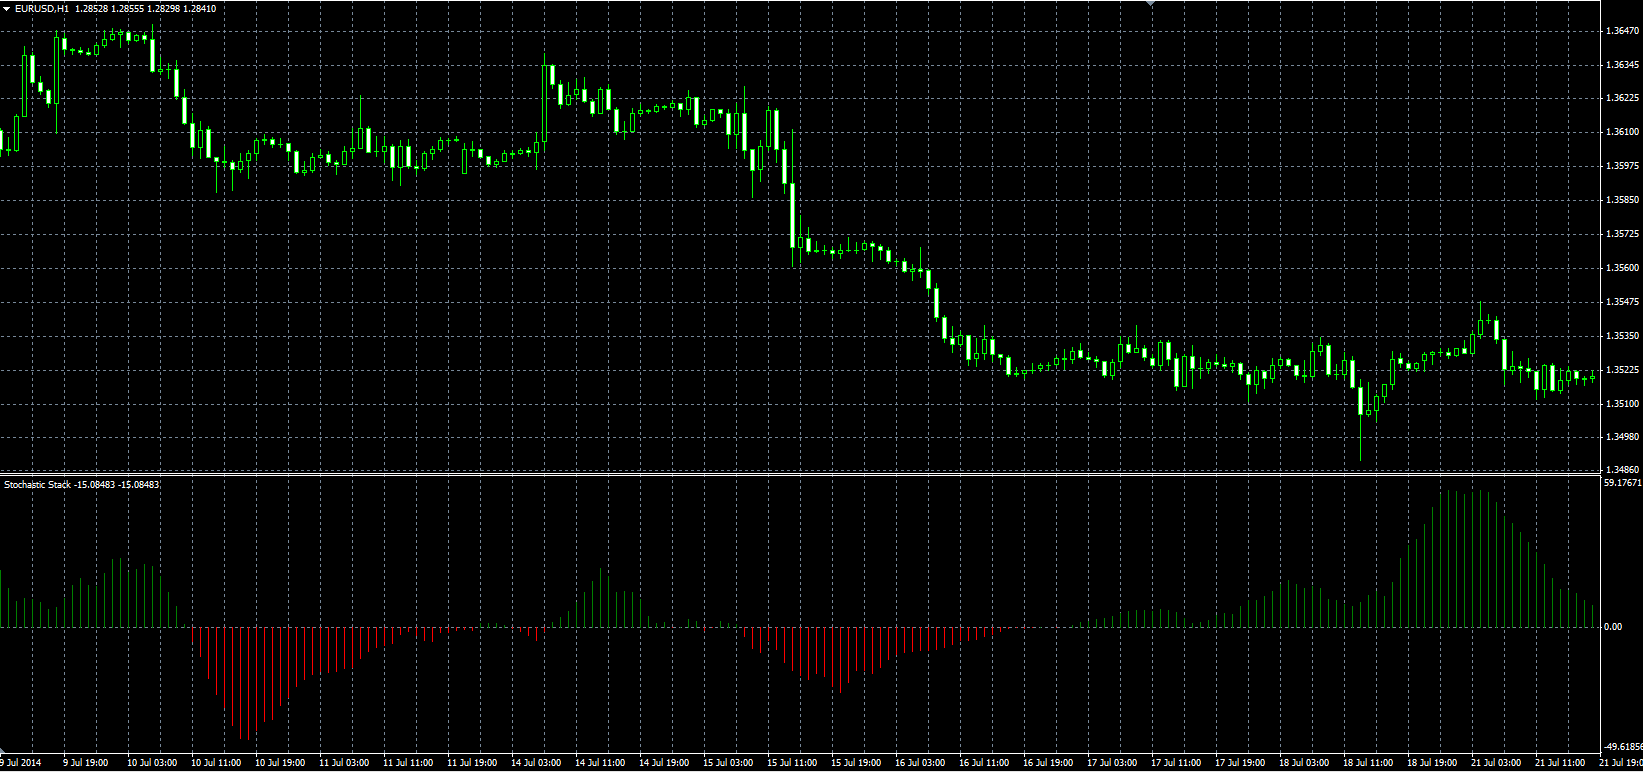Viewport: 1643px width, 773px height.
Task: Click time axis label 9 Jul 2014
Action: pyautogui.click(x=21, y=763)
